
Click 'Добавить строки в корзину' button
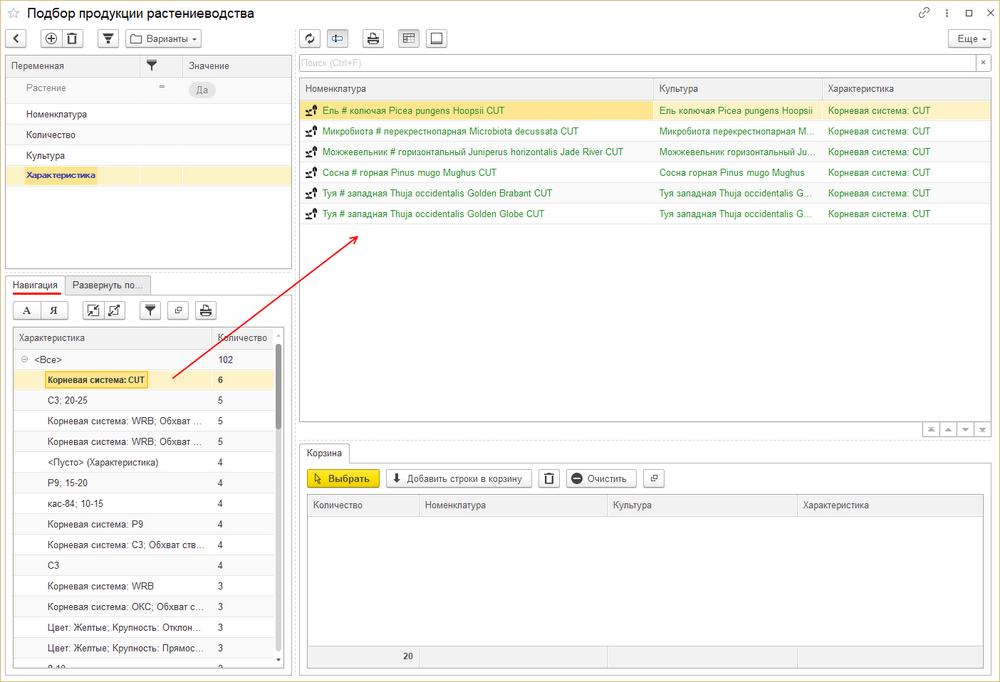coord(459,479)
